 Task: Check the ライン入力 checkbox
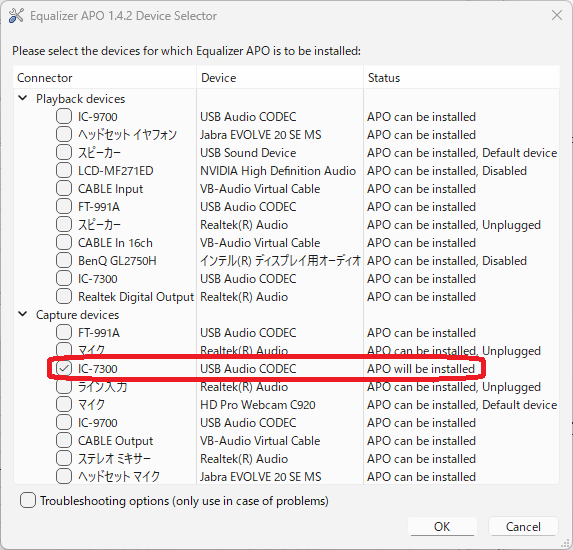64,386
